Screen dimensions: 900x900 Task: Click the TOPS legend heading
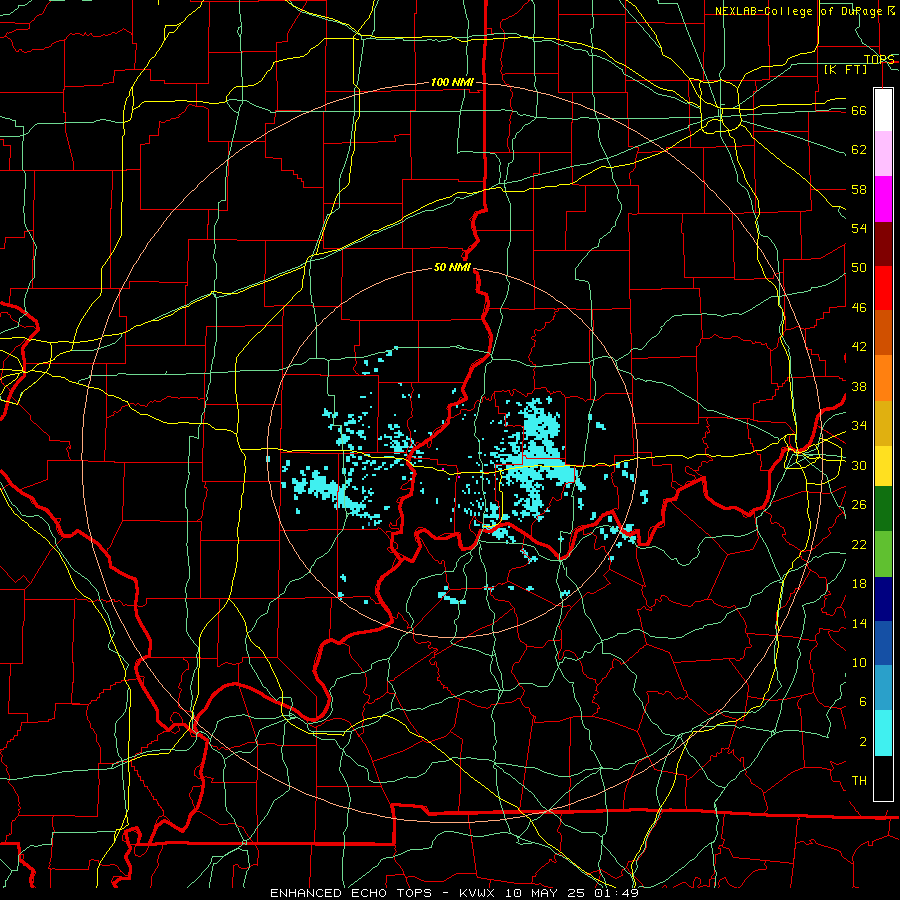coord(879,59)
